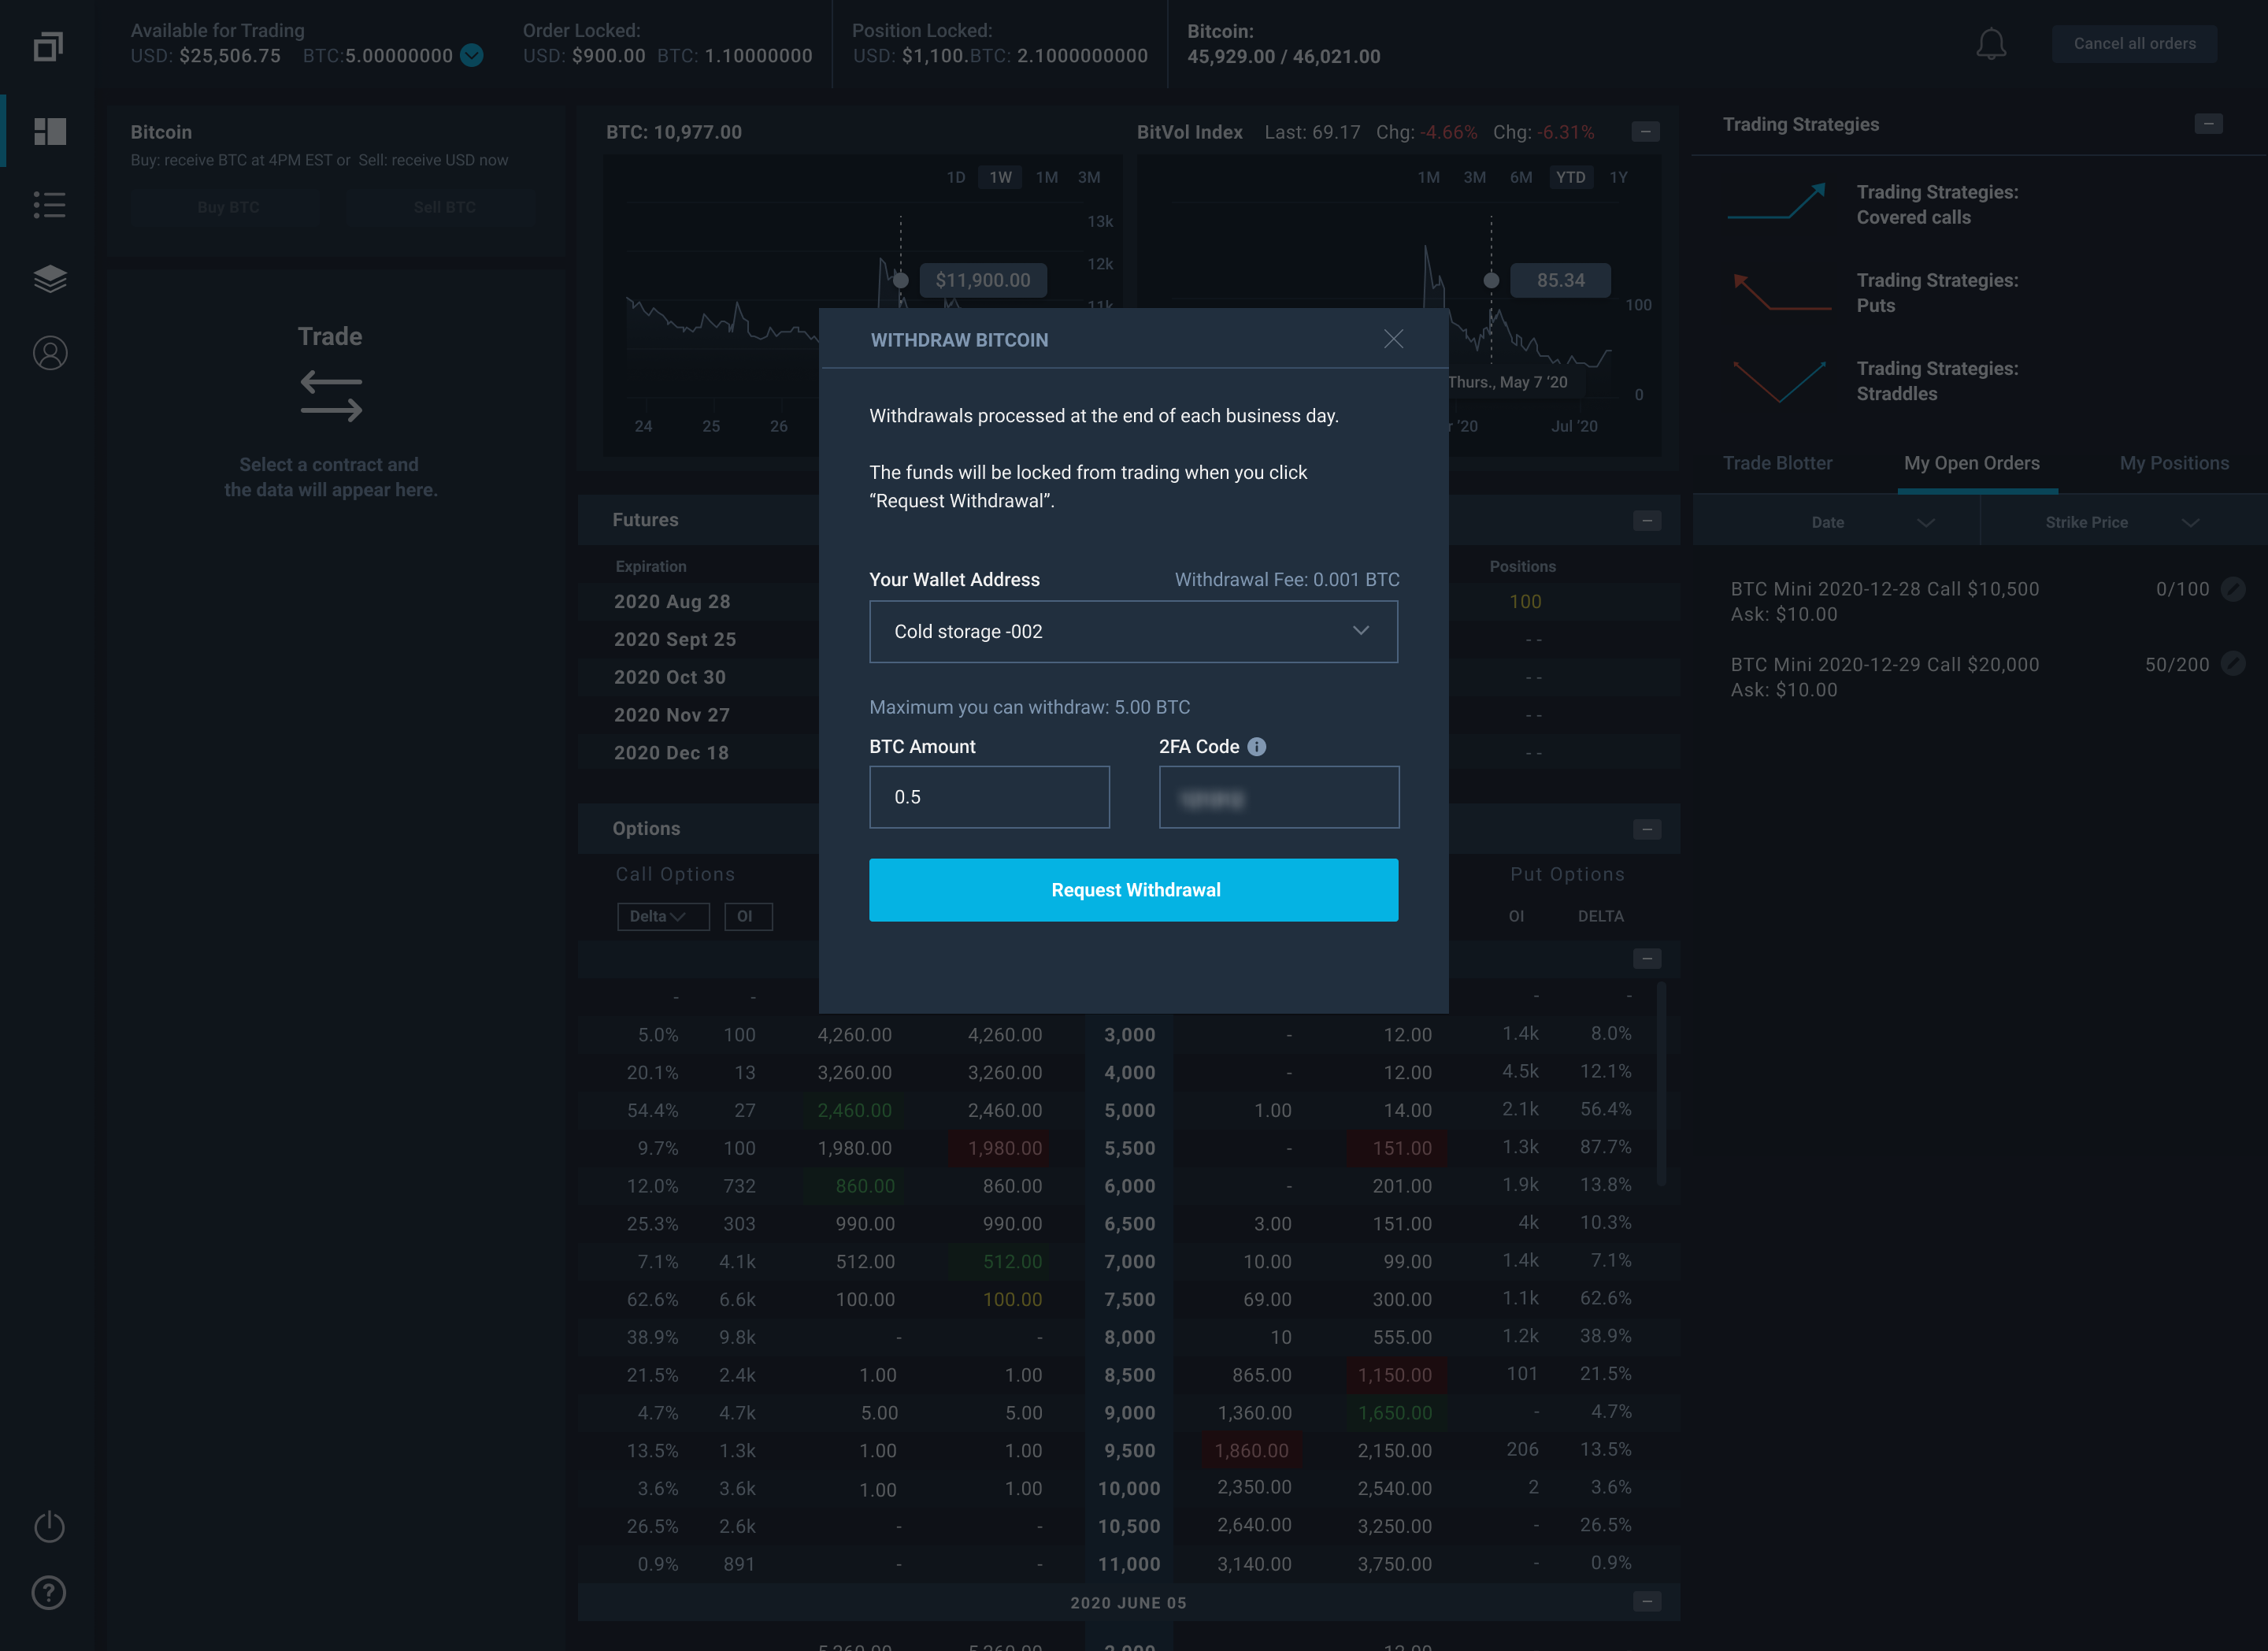Click the power logout icon
Screen dimensions: 2268x1651
(x=50, y=1526)
